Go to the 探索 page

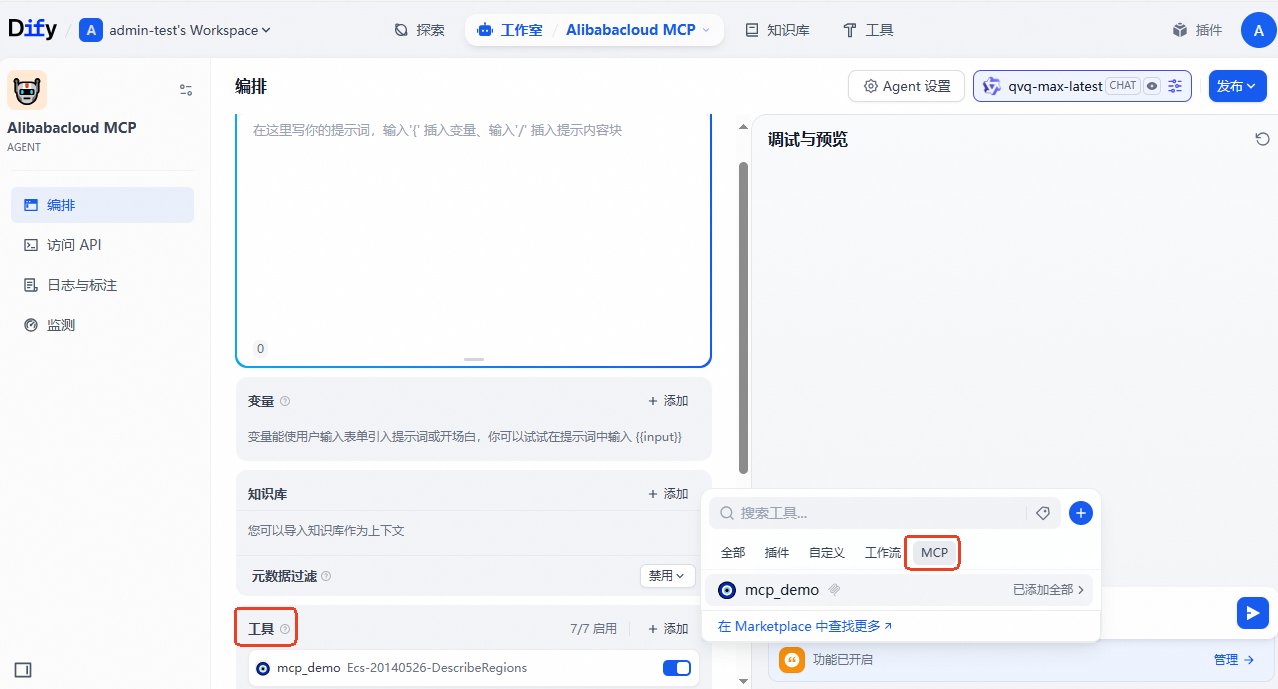click(x=420, y=30)
